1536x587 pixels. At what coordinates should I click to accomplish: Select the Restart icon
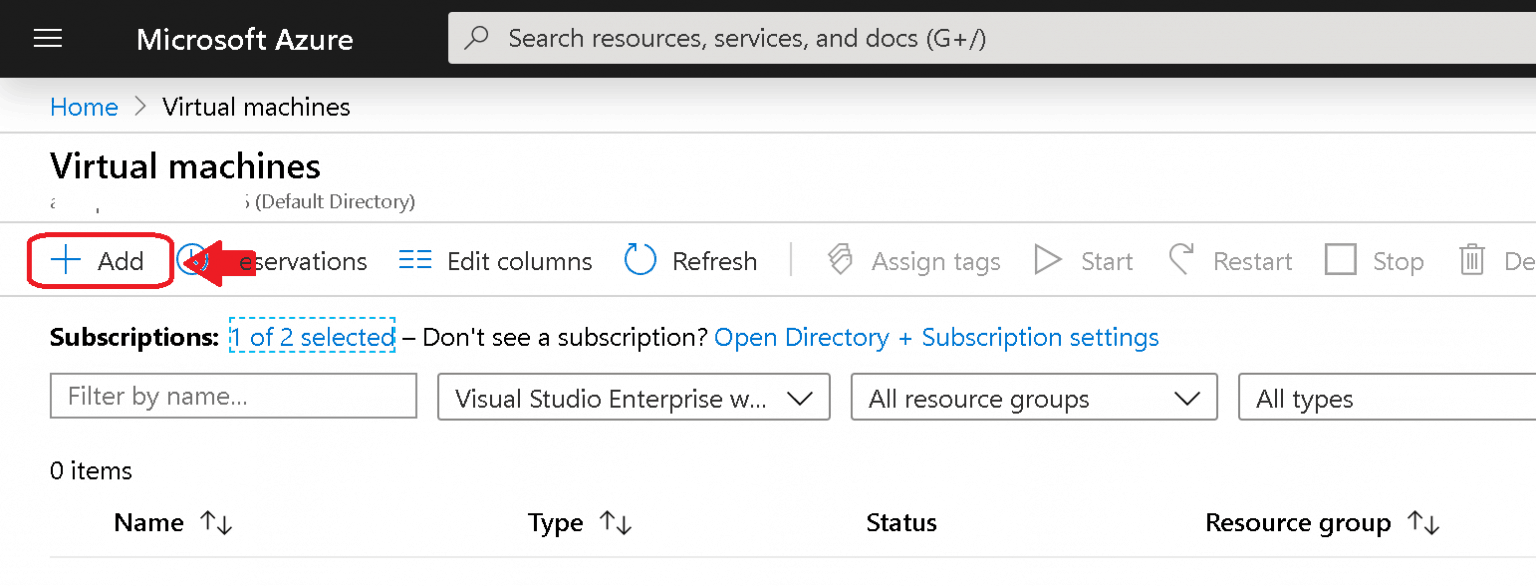[x=1181, y=260]
